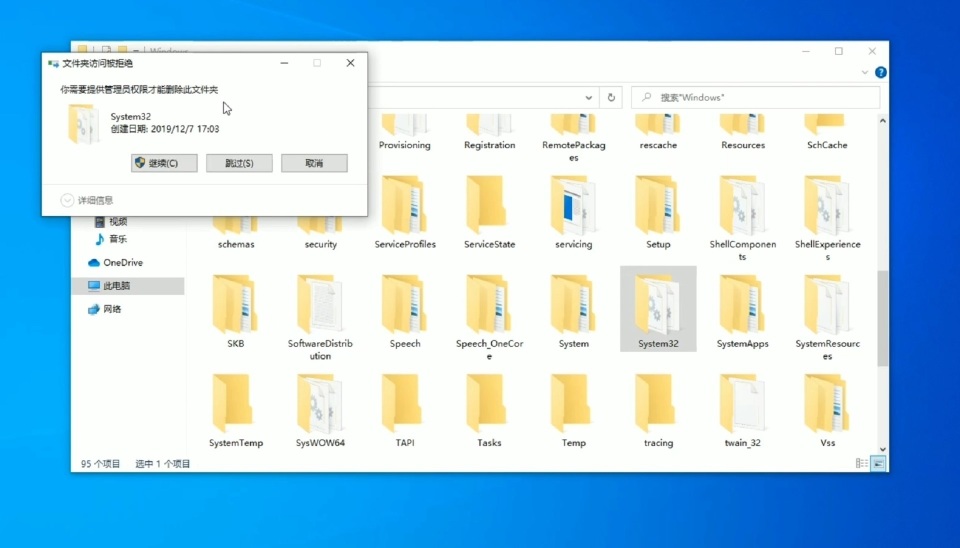The height and width of the screenshot is (548, 960).
Task: Select the Resources folder
Action: (743, 133)
